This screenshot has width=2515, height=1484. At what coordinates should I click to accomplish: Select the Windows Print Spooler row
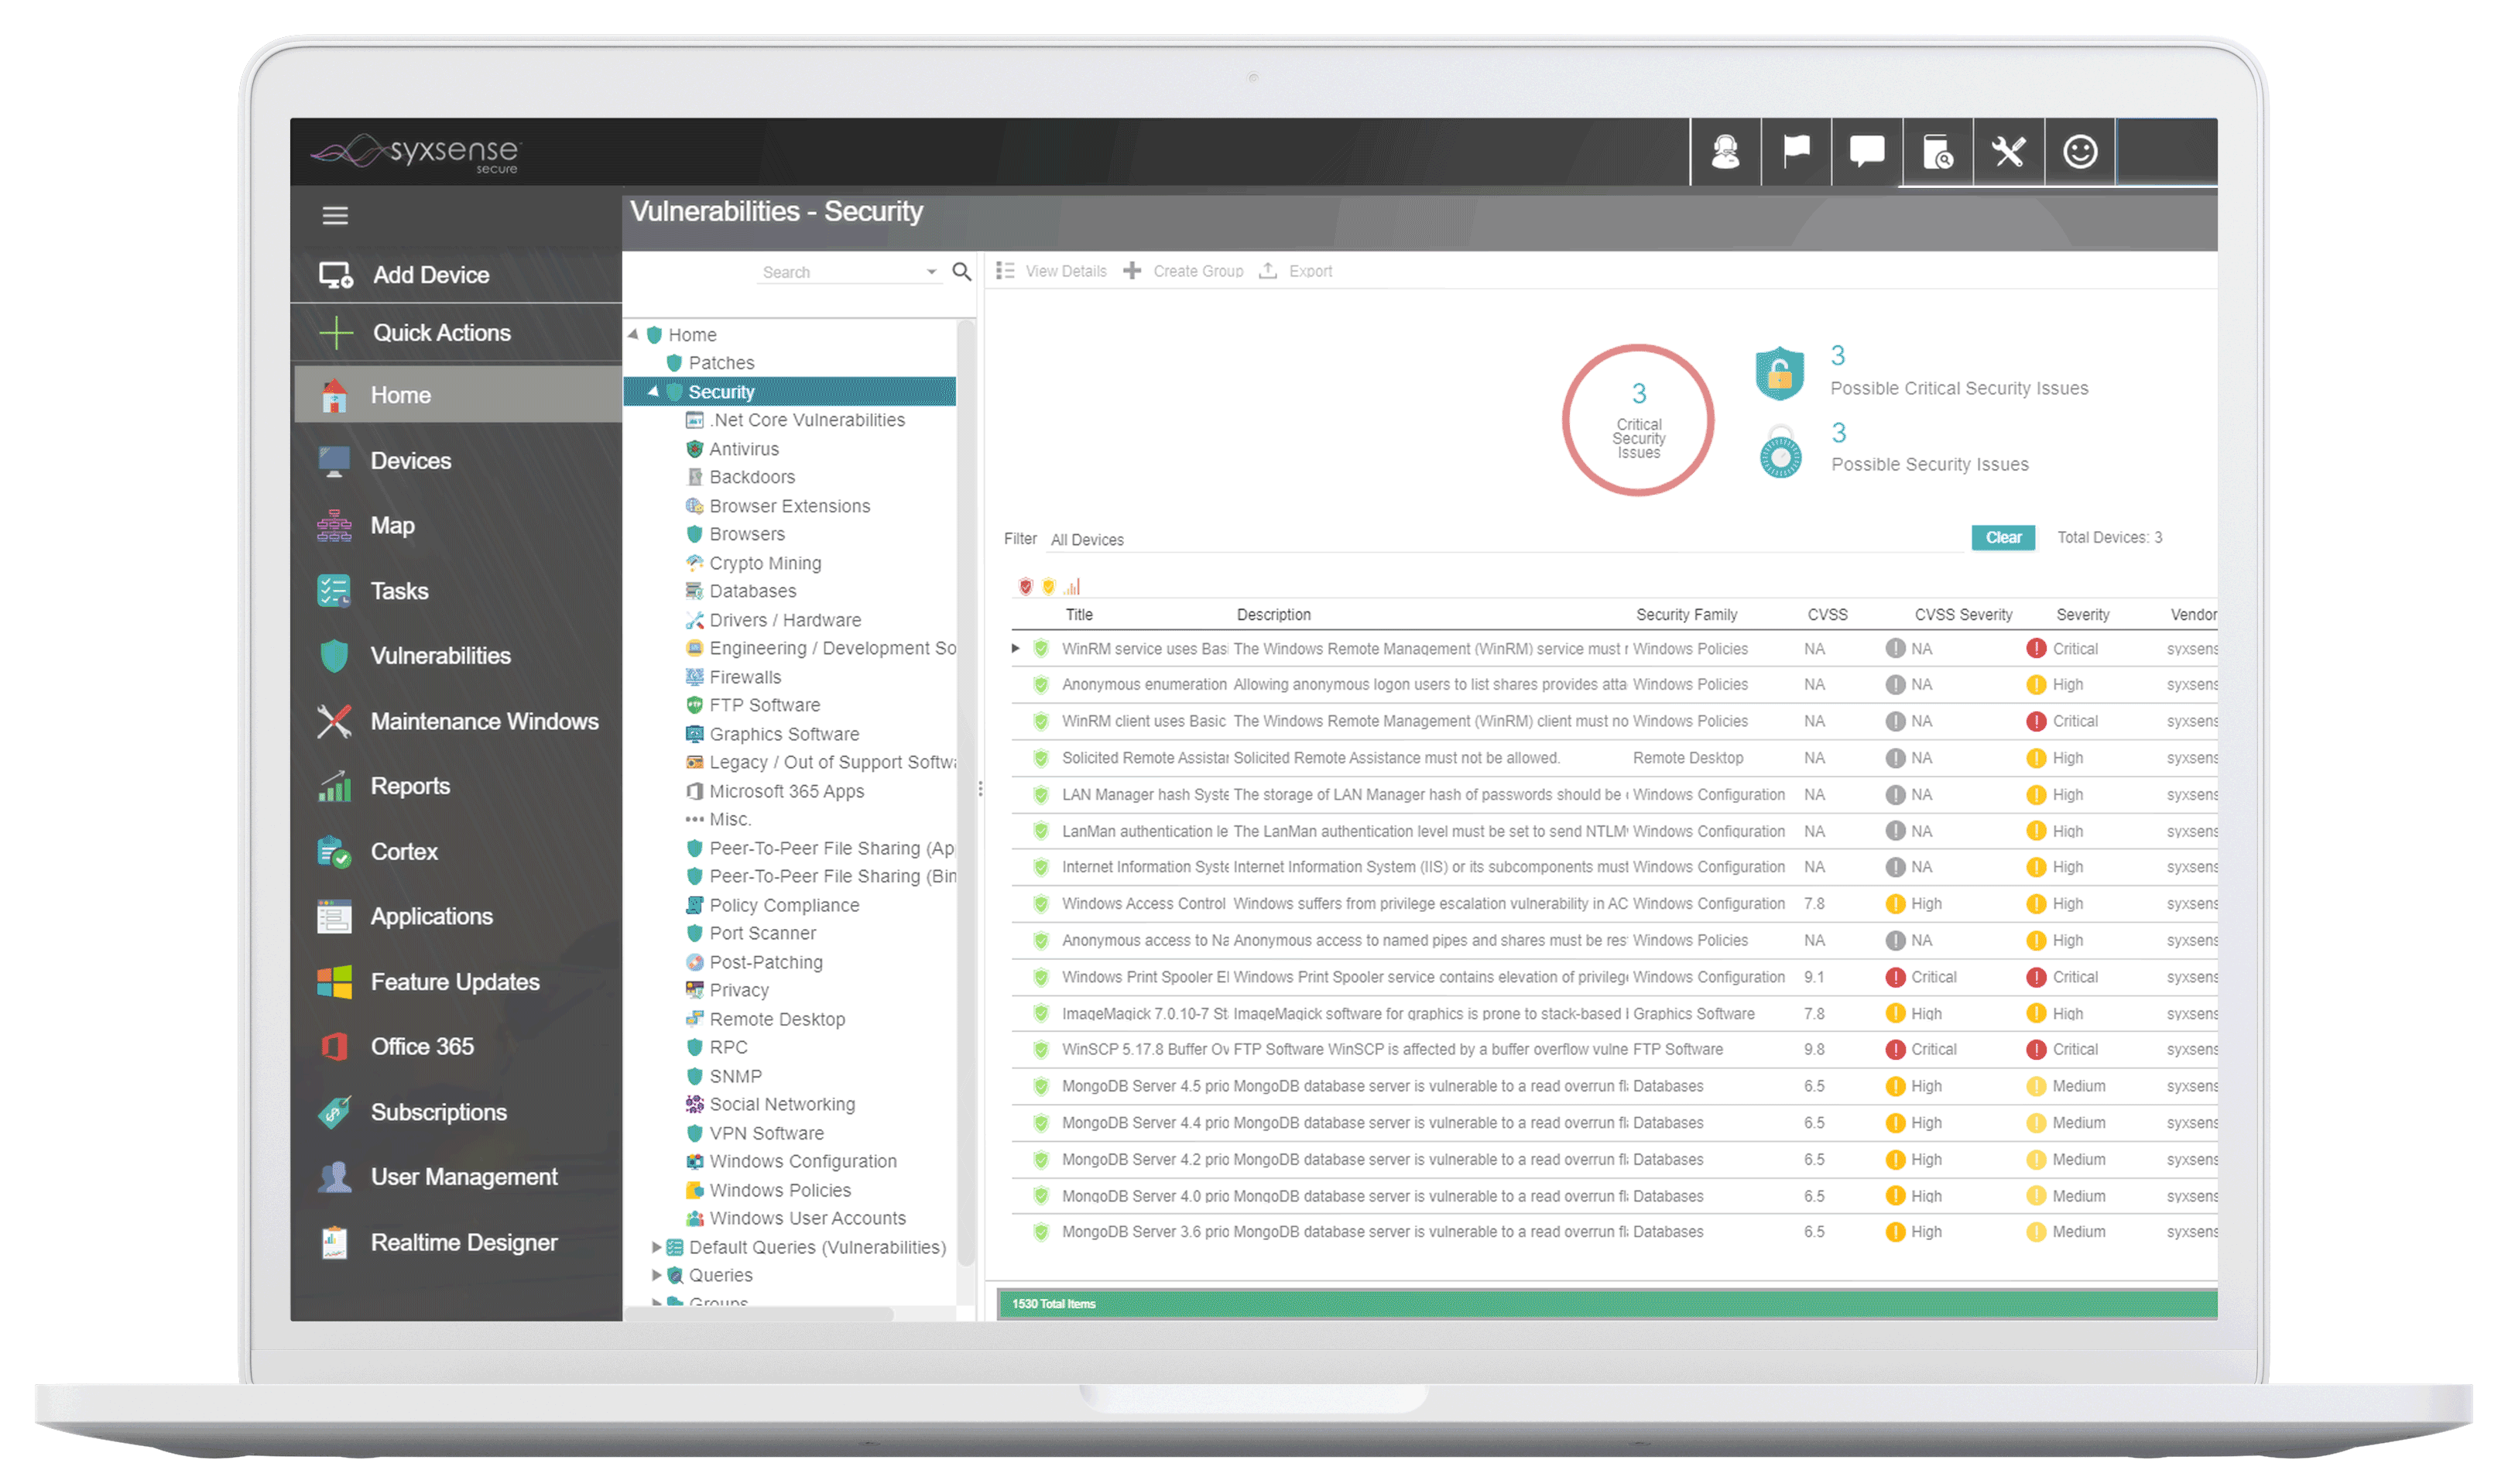point(1614,978)
